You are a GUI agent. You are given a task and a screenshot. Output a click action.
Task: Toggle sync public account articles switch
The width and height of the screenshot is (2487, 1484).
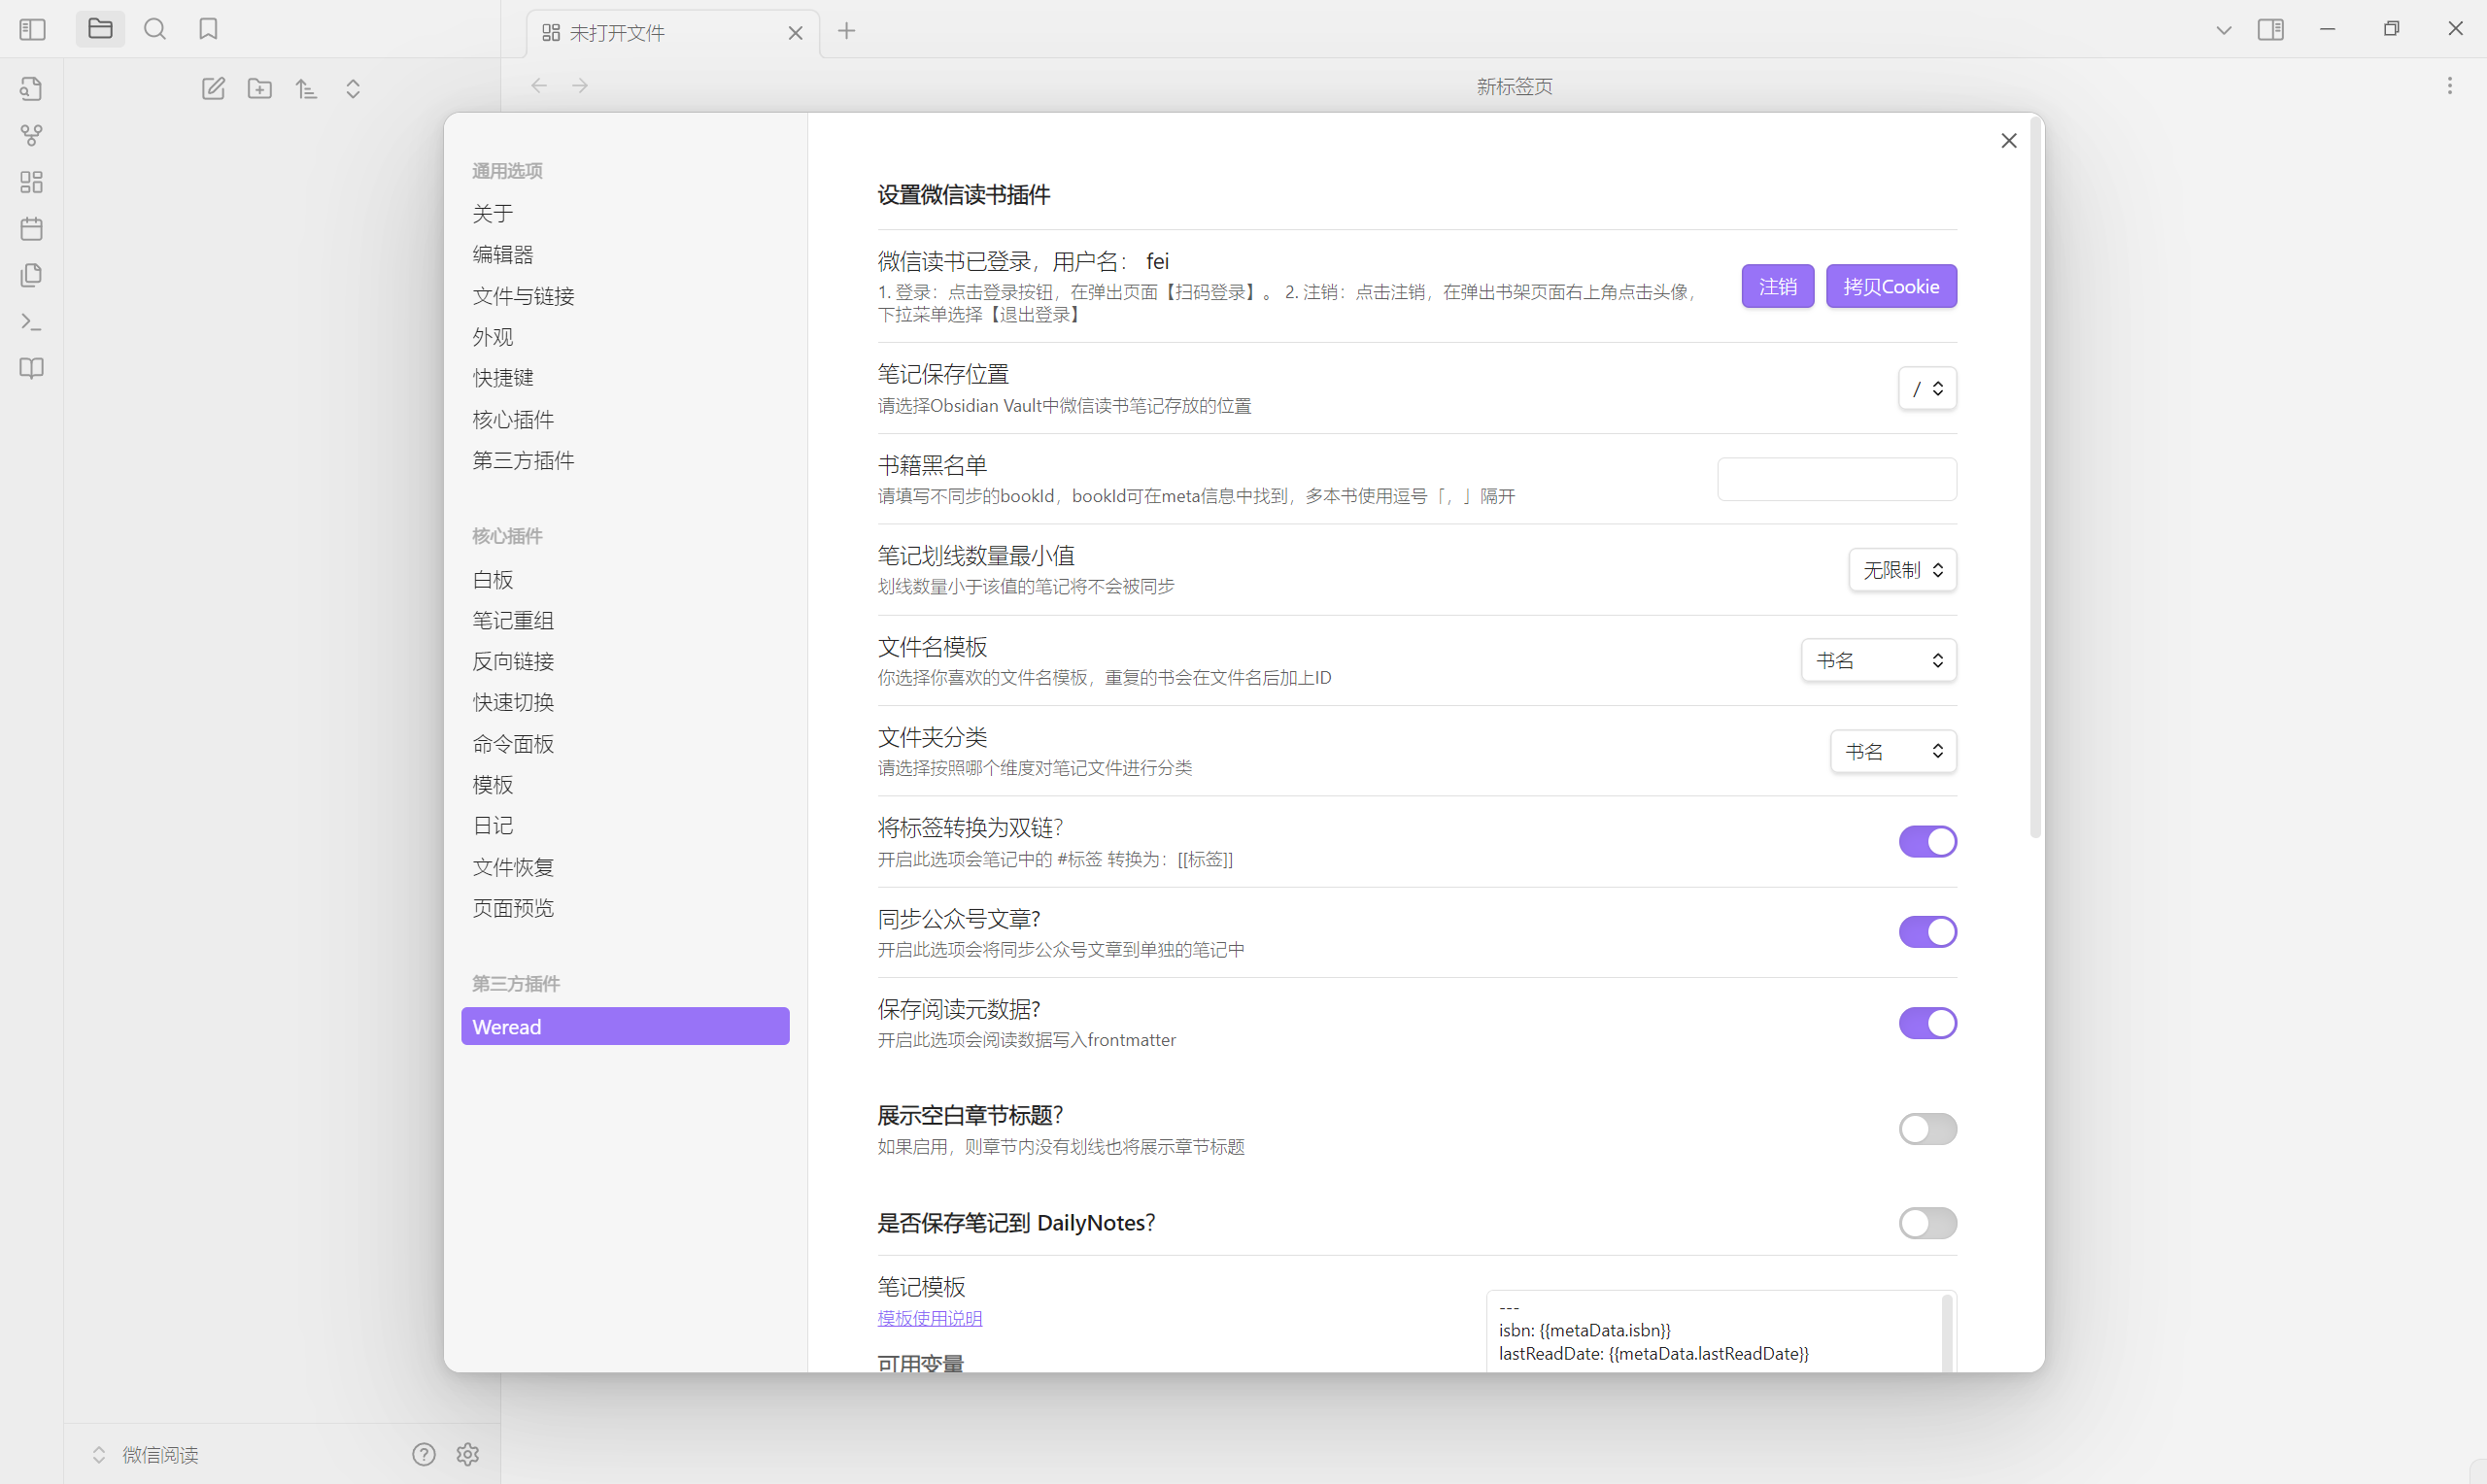point(1927,932)
